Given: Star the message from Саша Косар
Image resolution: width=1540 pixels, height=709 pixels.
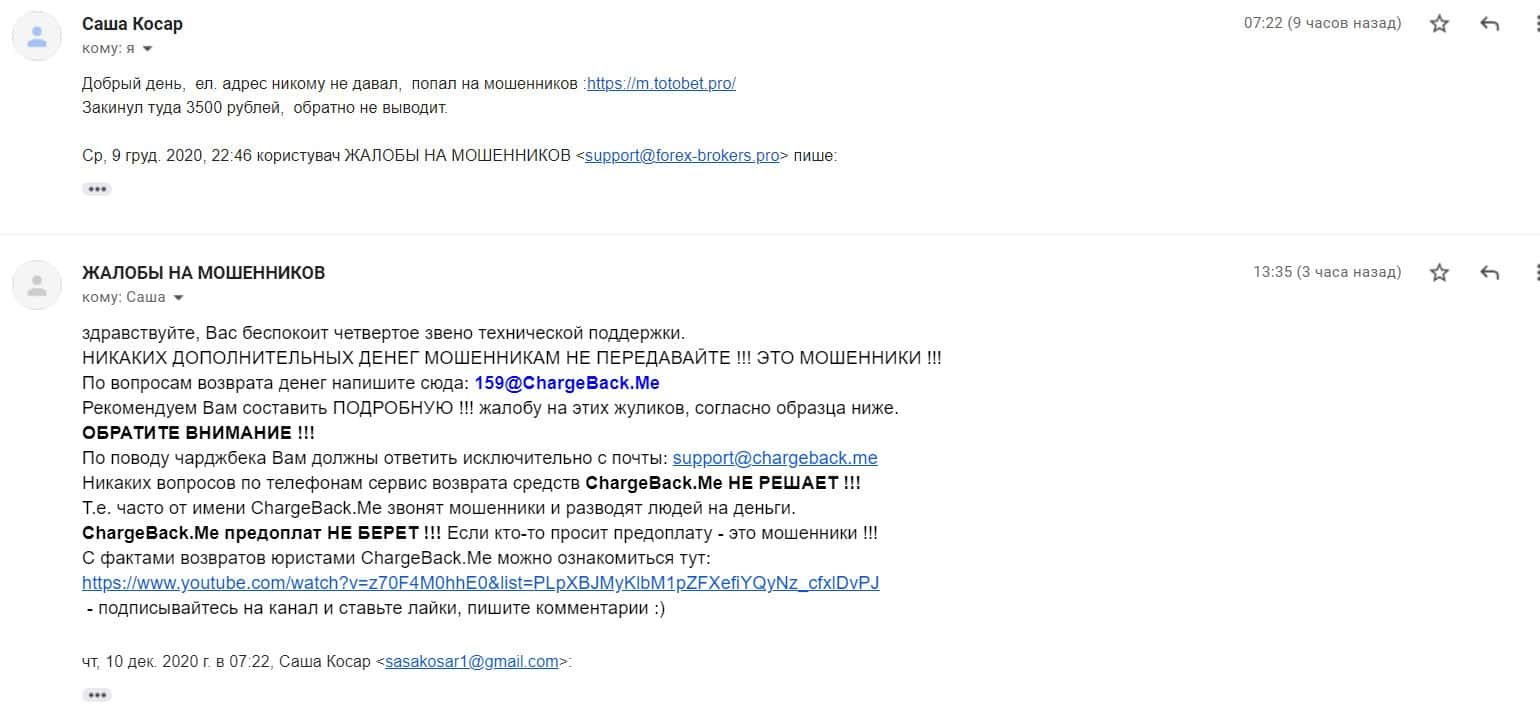Looking at the screenshot, I should point(1439,24).
